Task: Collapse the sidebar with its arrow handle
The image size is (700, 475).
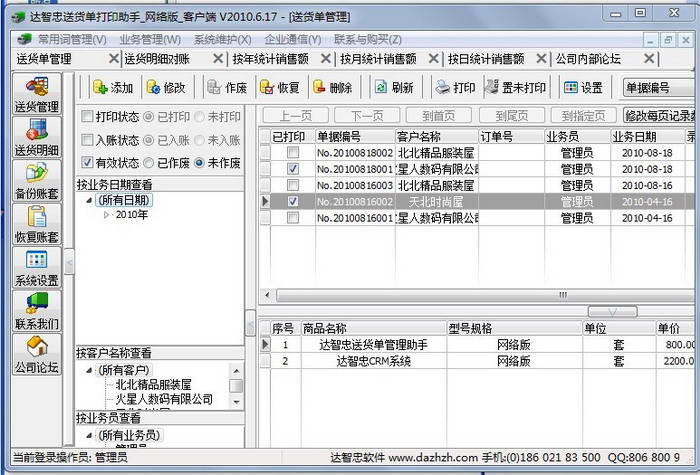Action: tap(69, 263)
